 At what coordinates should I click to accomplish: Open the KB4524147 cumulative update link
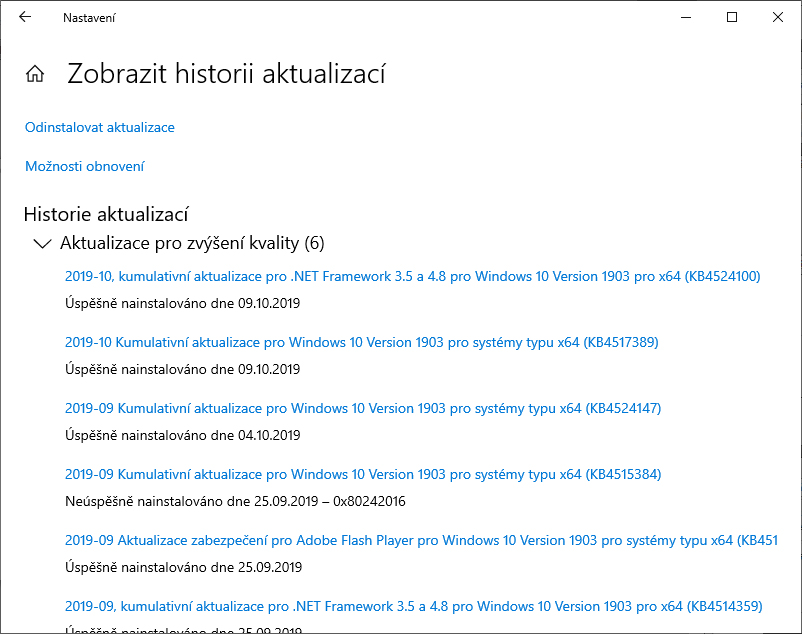coord(363,408)
